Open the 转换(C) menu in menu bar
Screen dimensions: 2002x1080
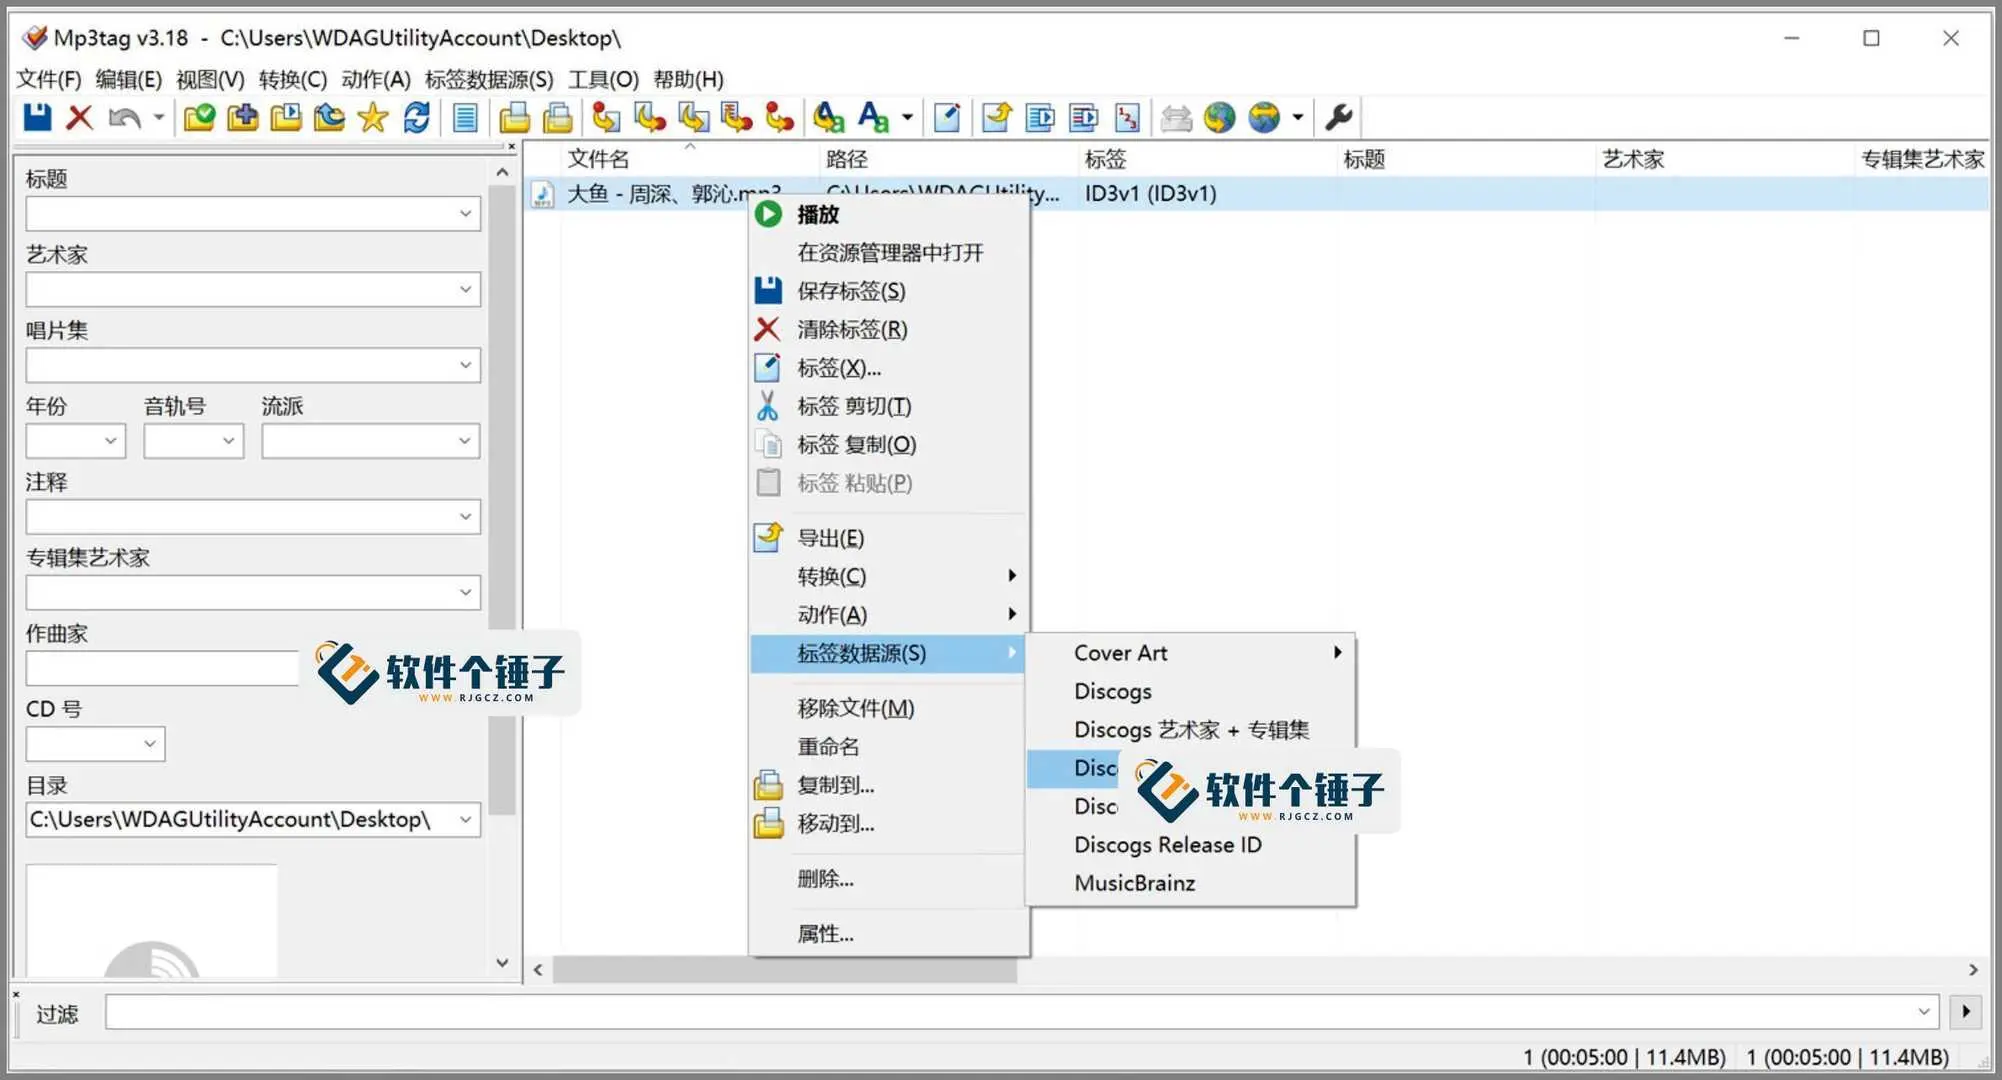tap(292, 79)
